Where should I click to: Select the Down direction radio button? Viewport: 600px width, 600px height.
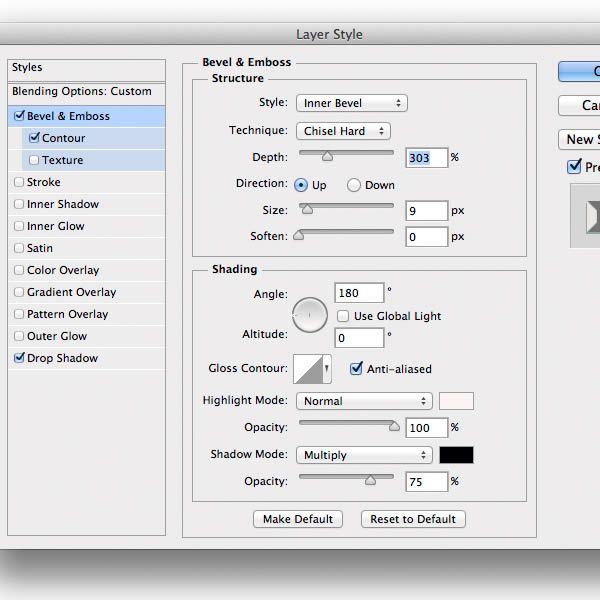coord(354,185)
